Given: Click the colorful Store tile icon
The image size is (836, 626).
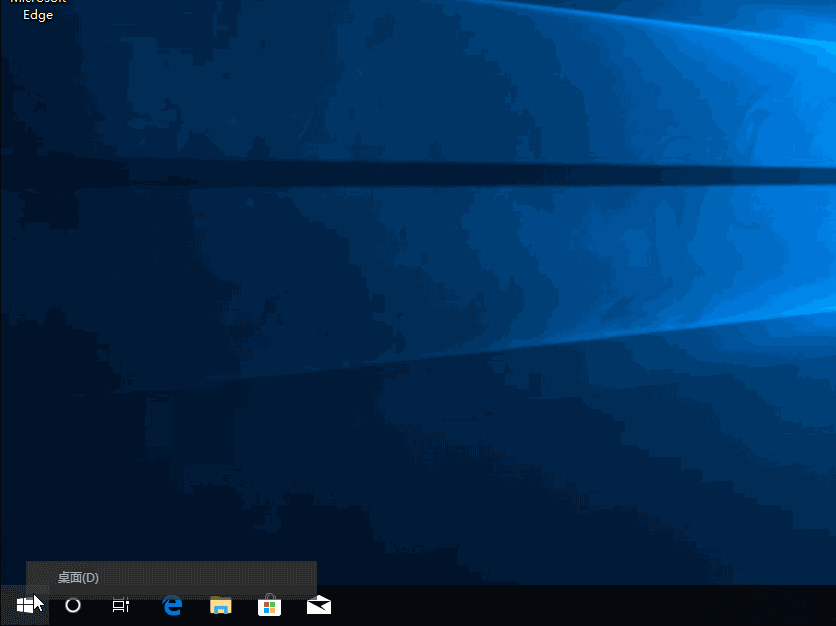Looking at the screenshot, I should pyautogui.click(x=268, y=604).
